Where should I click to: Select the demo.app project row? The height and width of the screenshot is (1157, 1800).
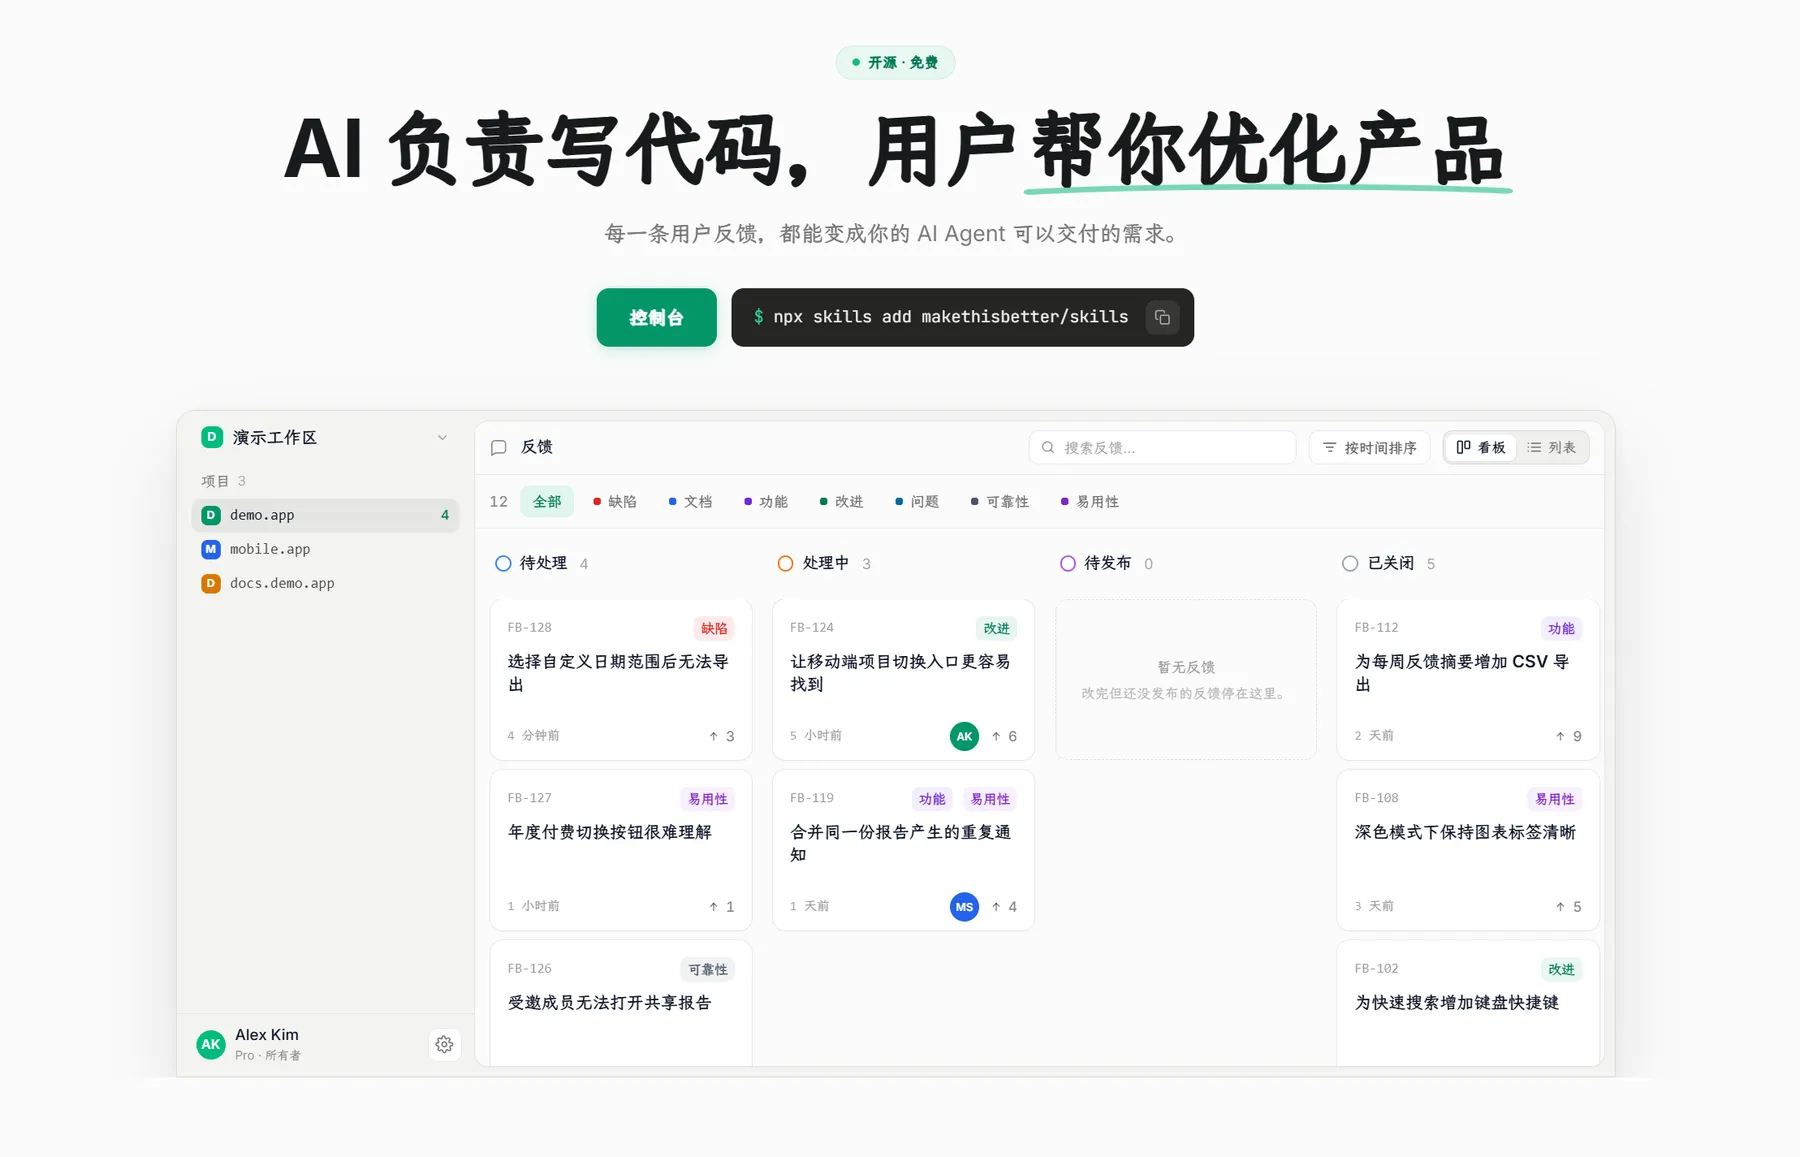coord(325,515)
